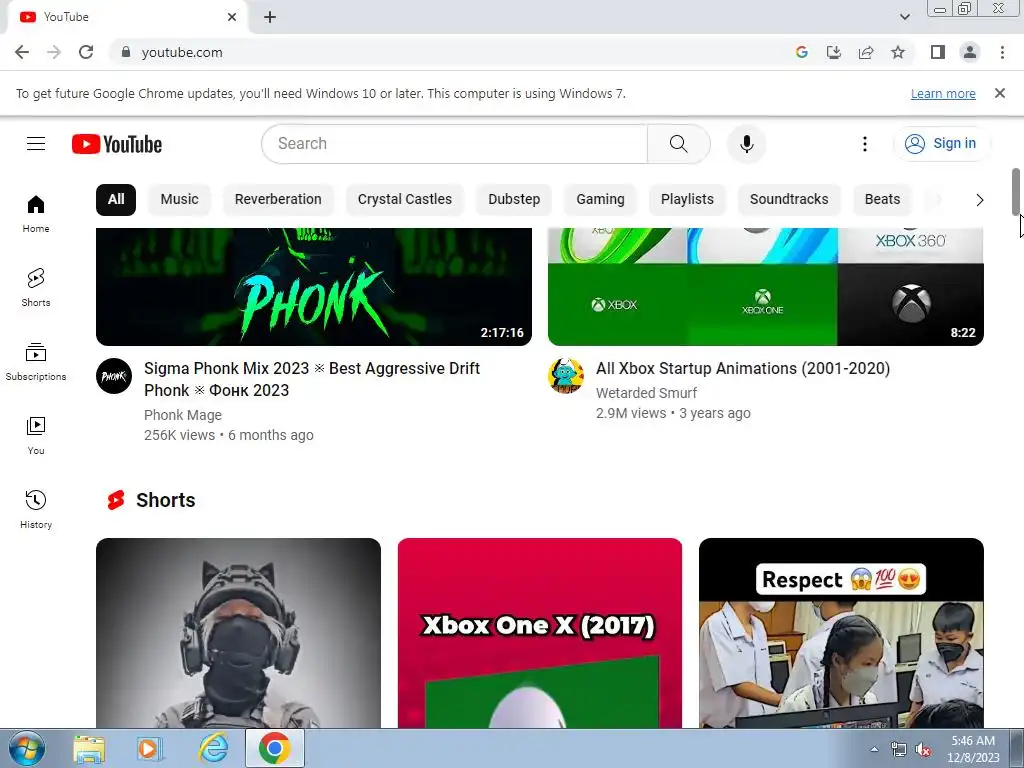Screen dimensions: 1024x768
Task: Click the page vertical scrollbar thumb
Action: (x=1016, y=191)
